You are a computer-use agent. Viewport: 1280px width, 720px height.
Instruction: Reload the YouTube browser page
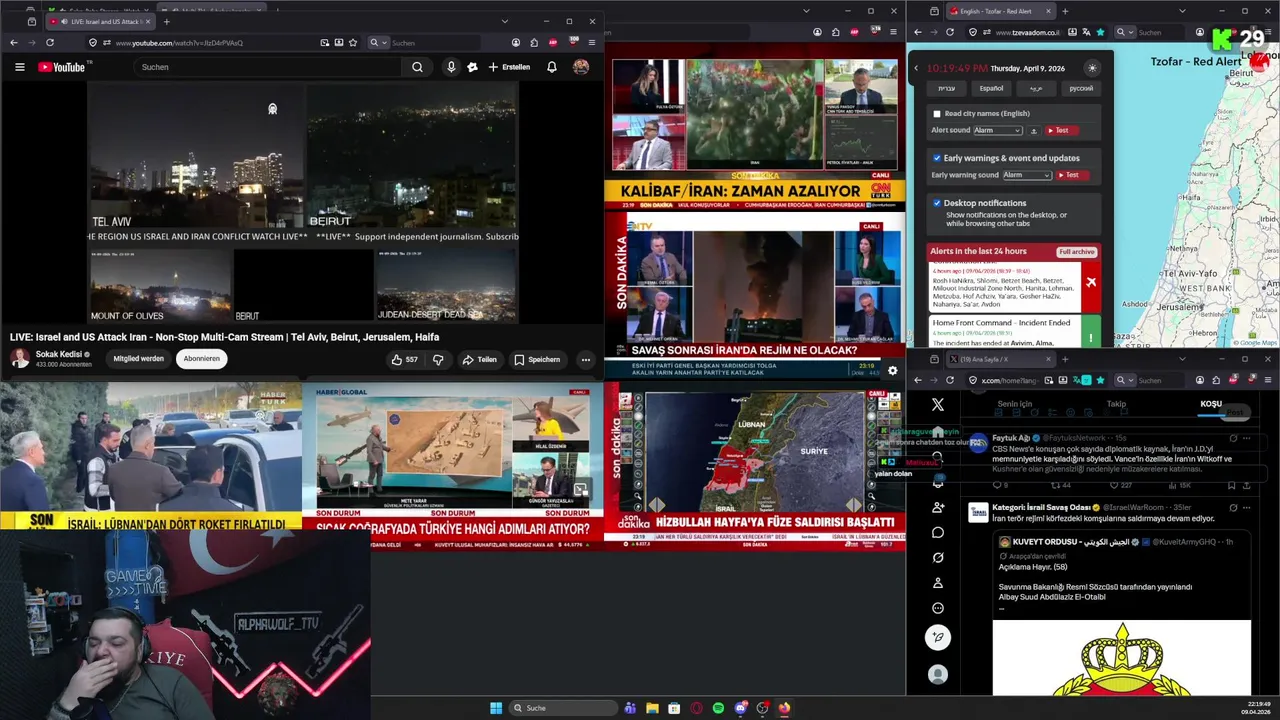coord(49,43)
